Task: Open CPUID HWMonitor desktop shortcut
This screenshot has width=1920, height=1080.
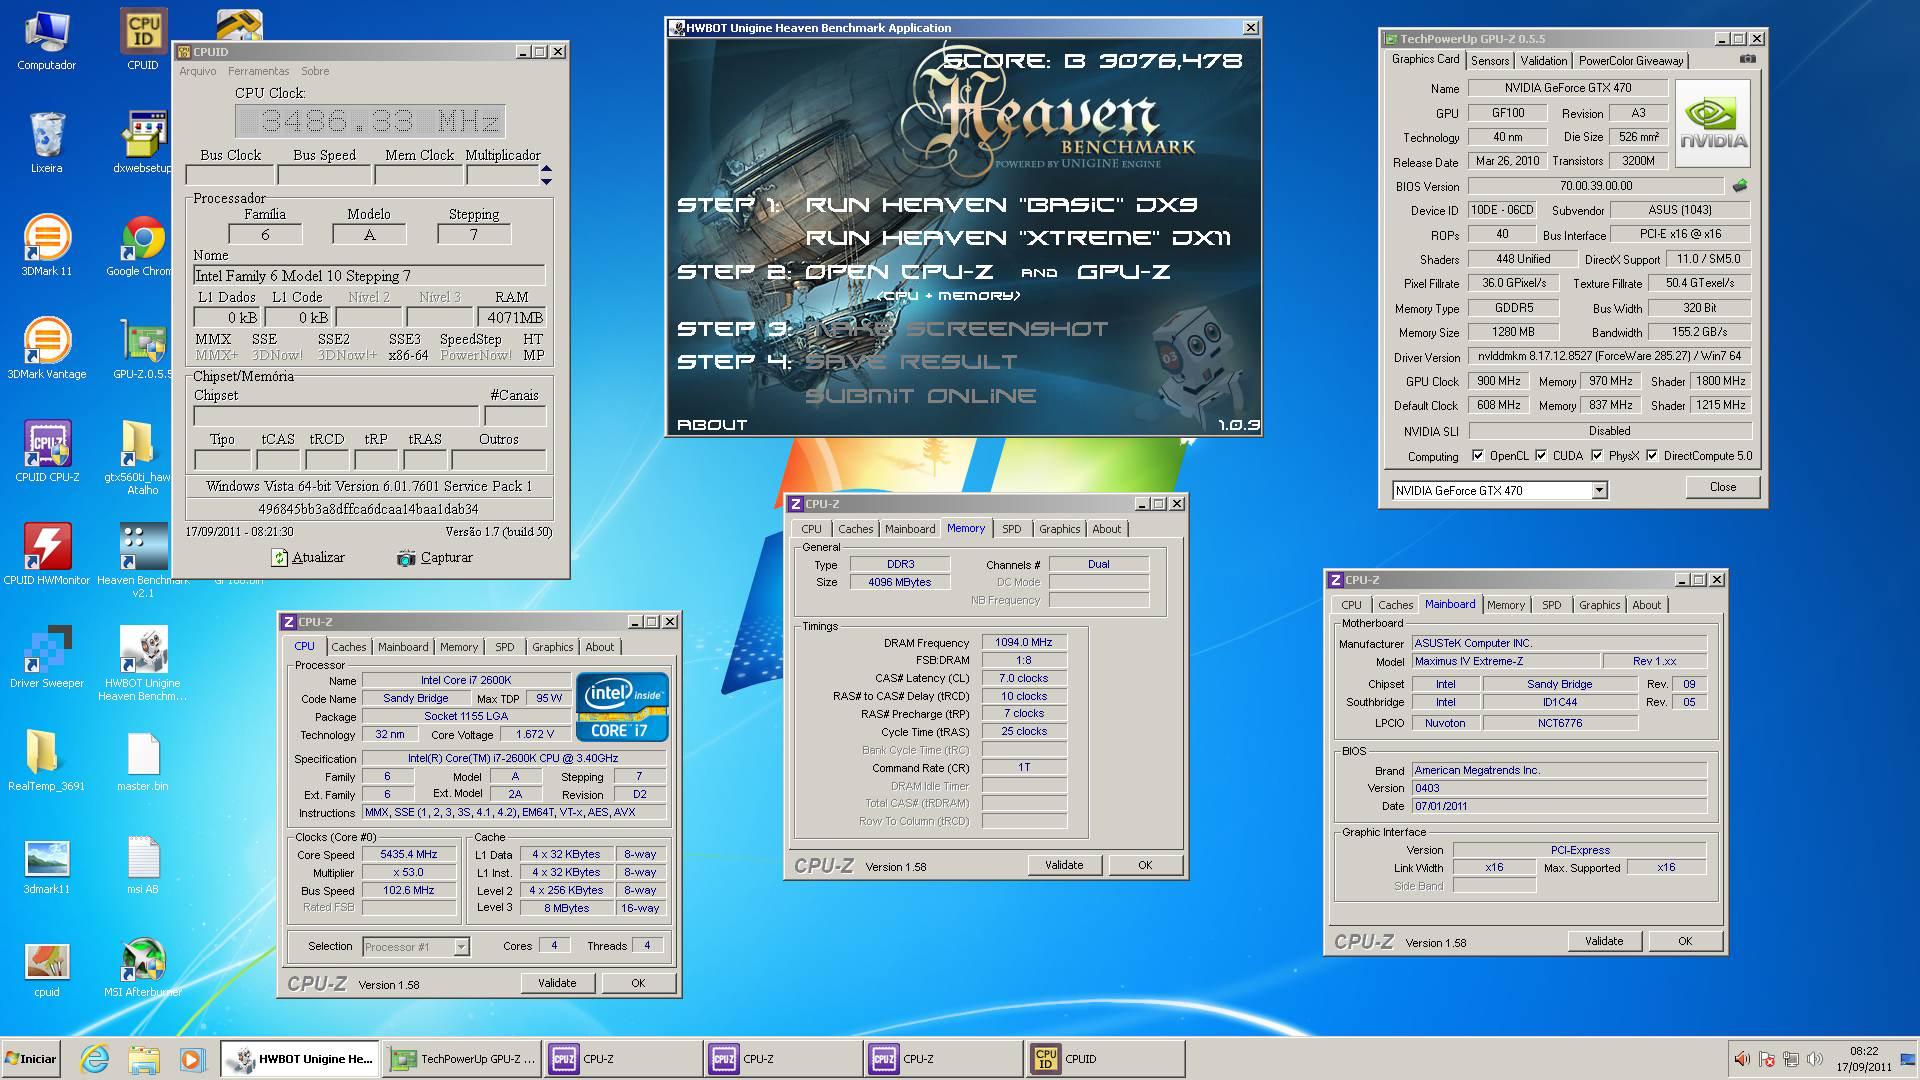Action: tap(46, 555)
